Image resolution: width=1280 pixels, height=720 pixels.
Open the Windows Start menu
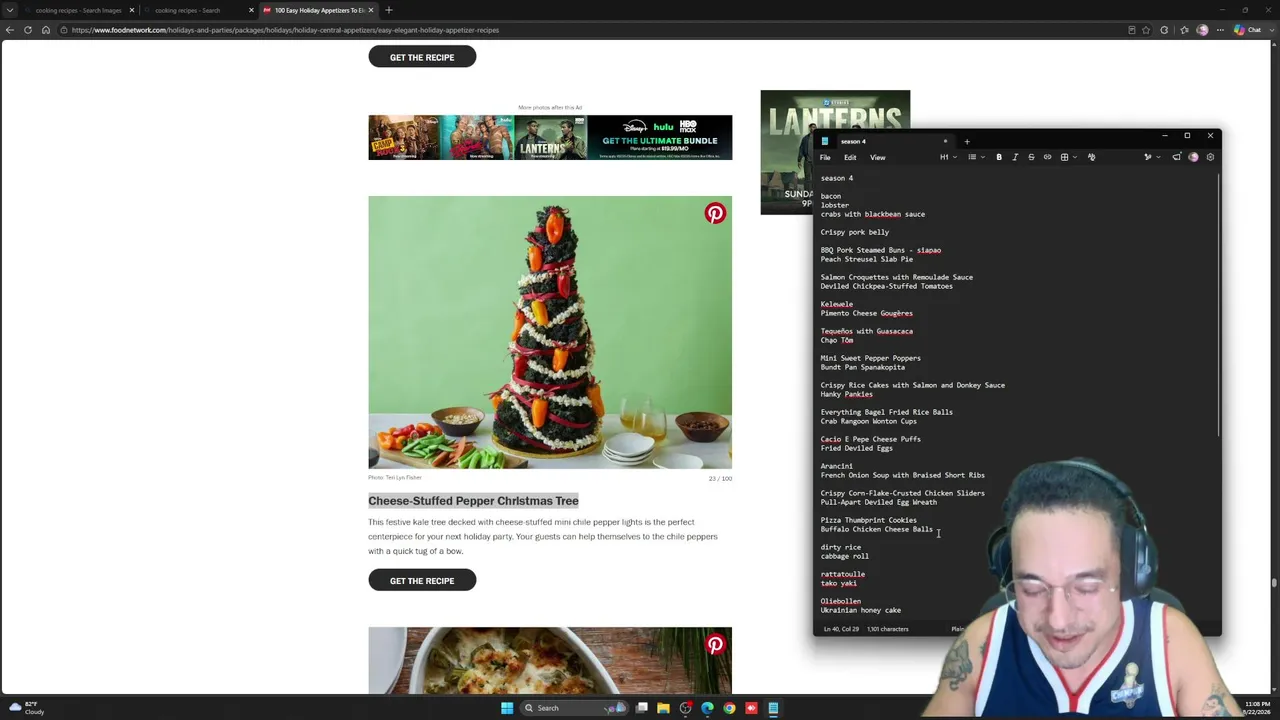tap(507, 708)
